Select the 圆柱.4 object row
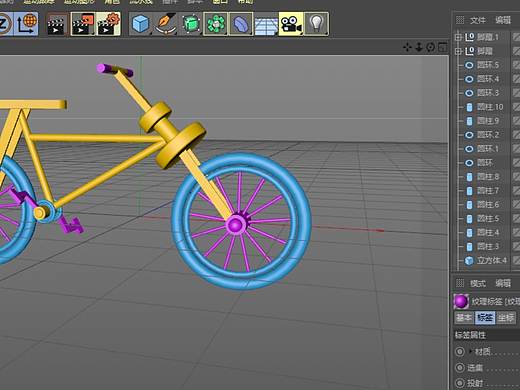 click(487, 233)
